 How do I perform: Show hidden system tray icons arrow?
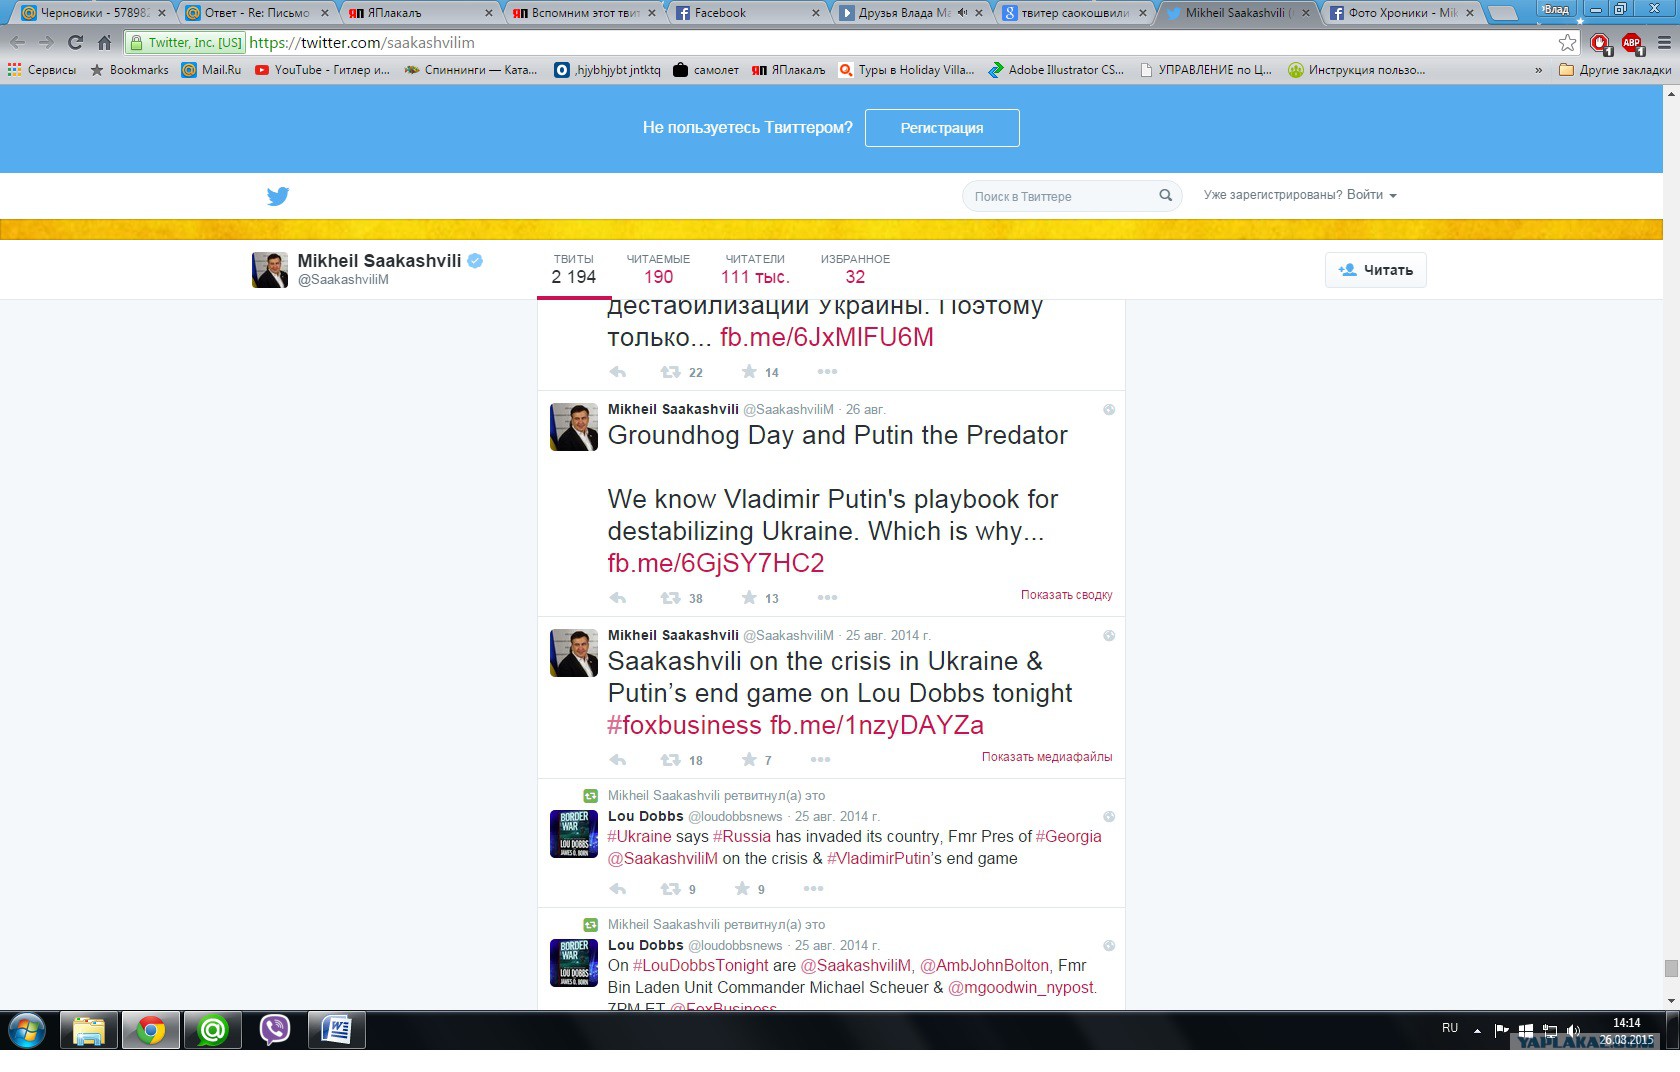pos(1477,1030)
